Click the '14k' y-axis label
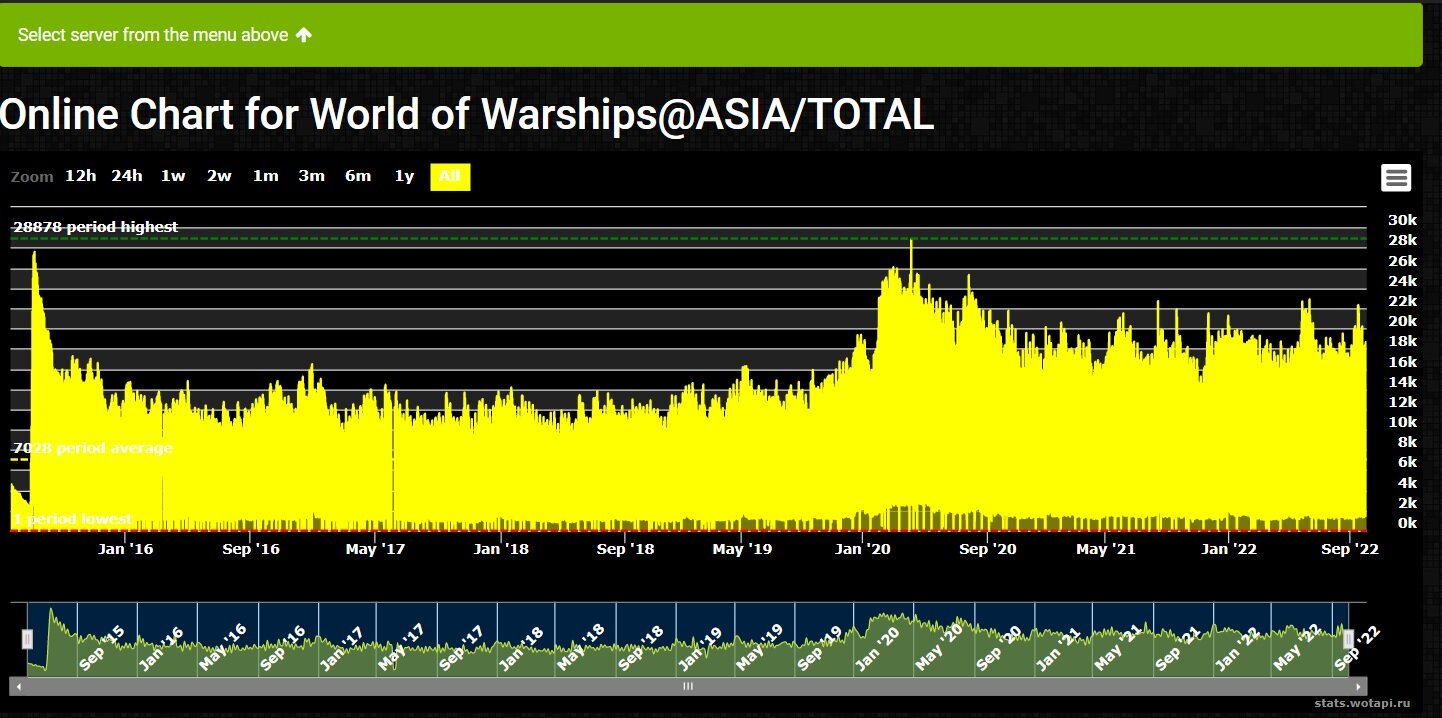Screen dimensions: 1442x718 click(x=1403, y=382)
